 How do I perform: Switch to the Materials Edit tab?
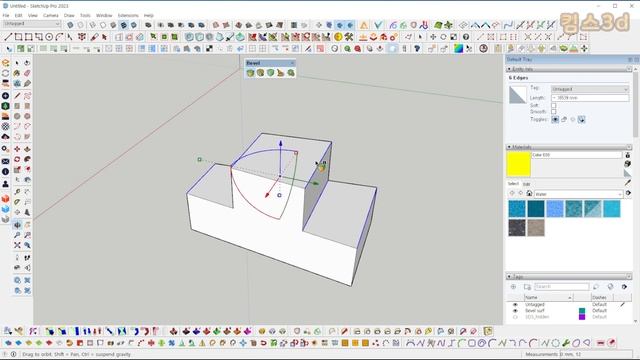click(x=527, y=184)
